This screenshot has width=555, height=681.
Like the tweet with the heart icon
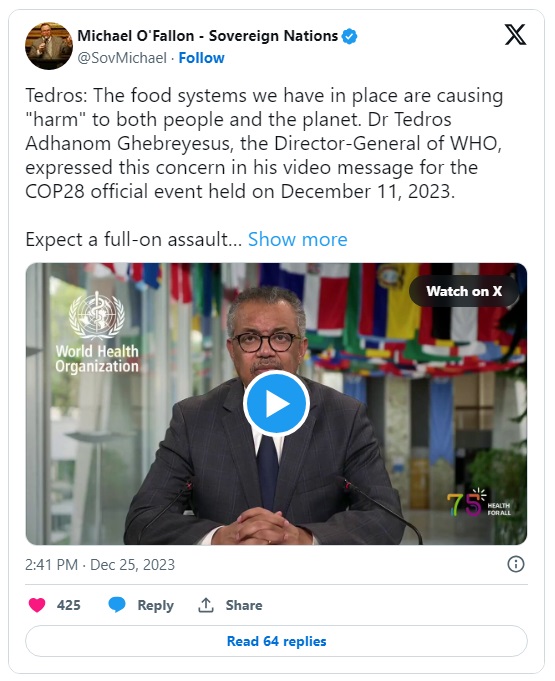click(x=37, y=605)
